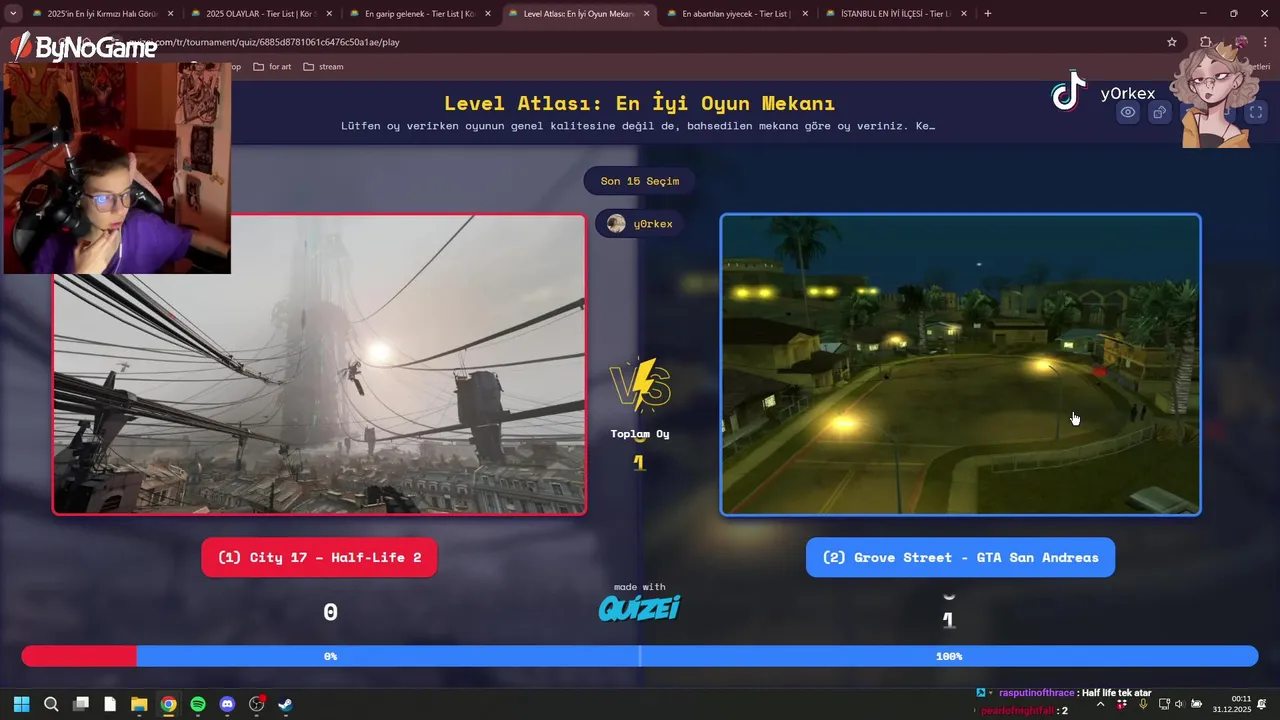The width and height of the screenshot is (1280, 720).
Task: Open File Explorer from the taskbar
Action: (x=139, y=704)
